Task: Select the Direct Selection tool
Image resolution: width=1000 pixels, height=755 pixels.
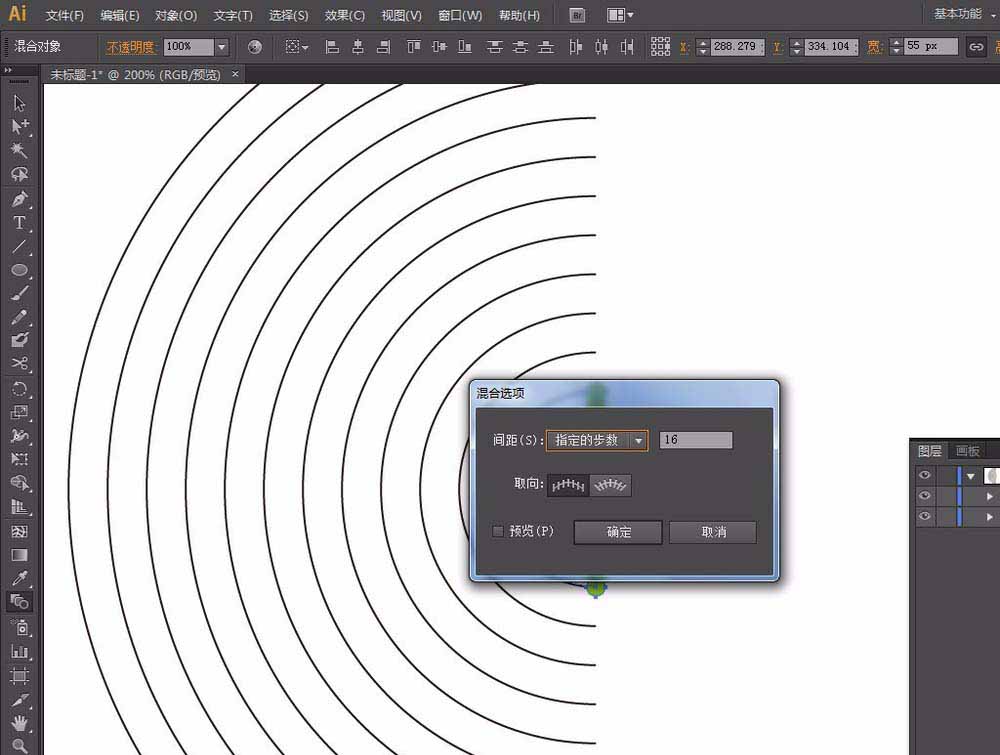Action: (x=19, y=126)
